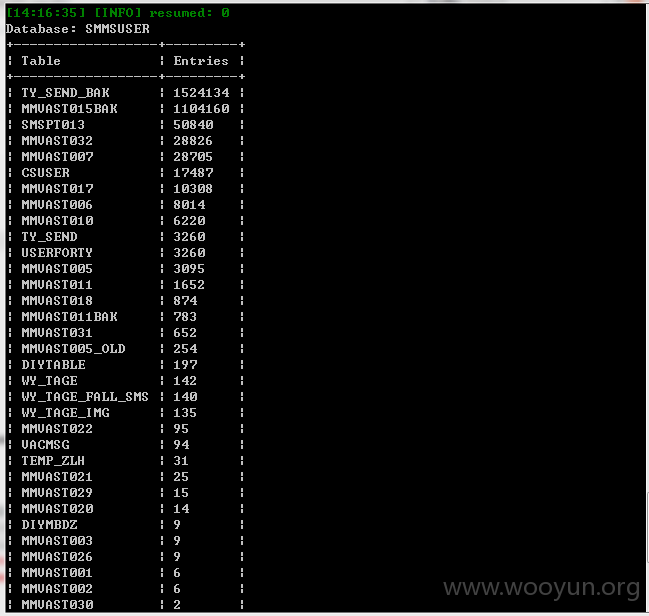Click the entries value 10308
This screenshot has width=649, height=616.
pyautogui.click(x=193, y=189)
